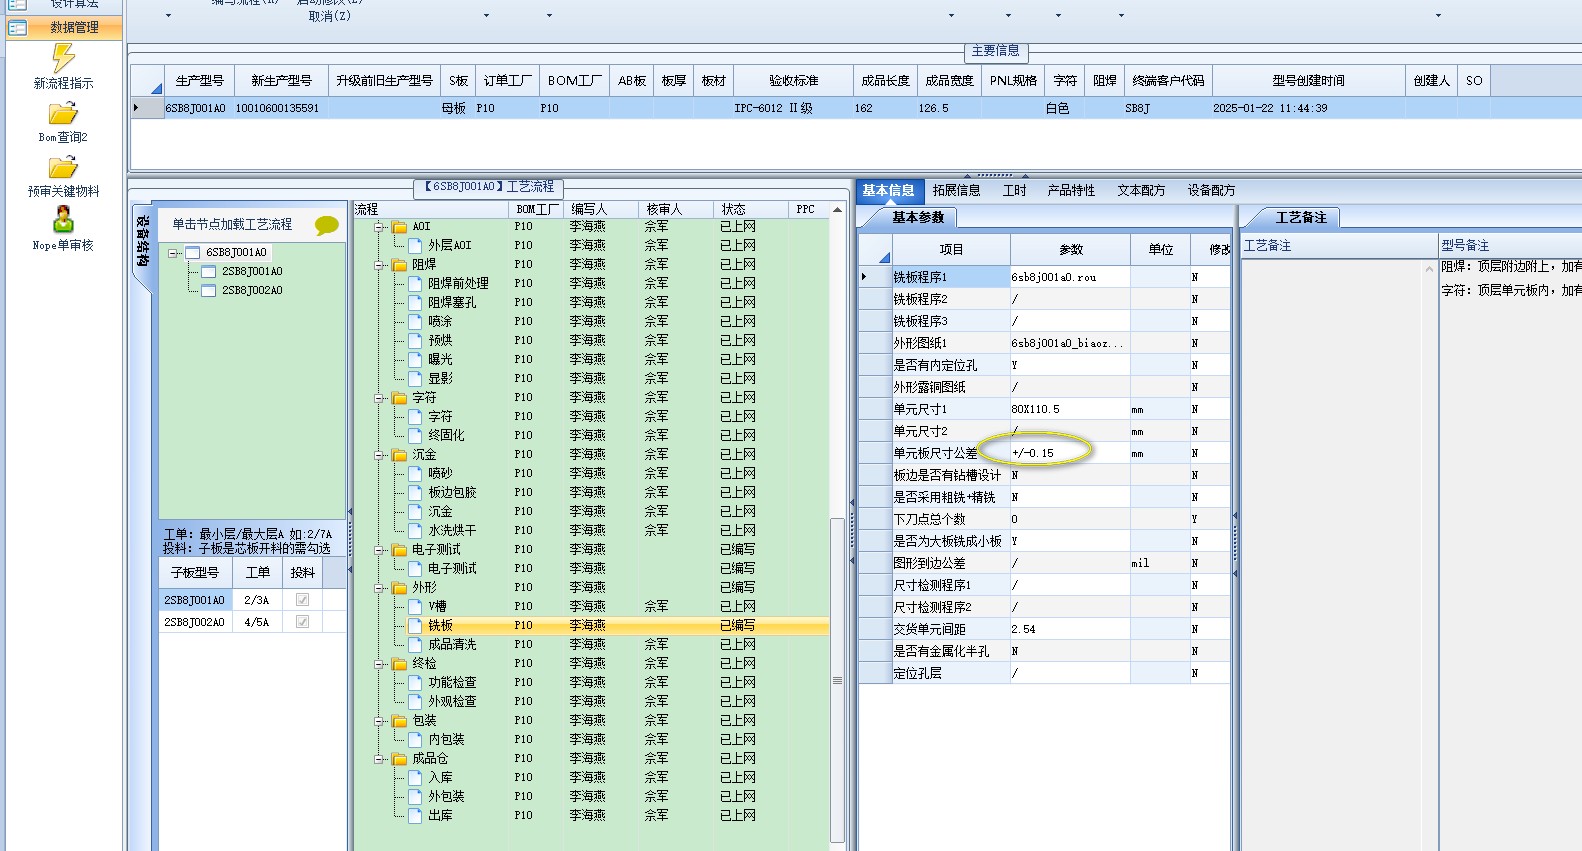Click the 参数 column header
Screen dimensions: 1582x851
coord(1070,249)
